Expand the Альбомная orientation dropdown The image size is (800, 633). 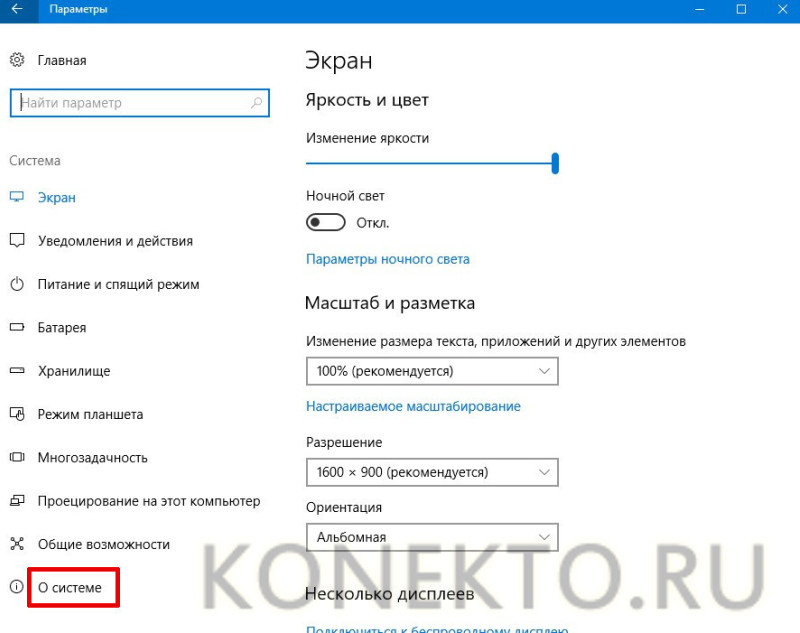click(432, 537)
